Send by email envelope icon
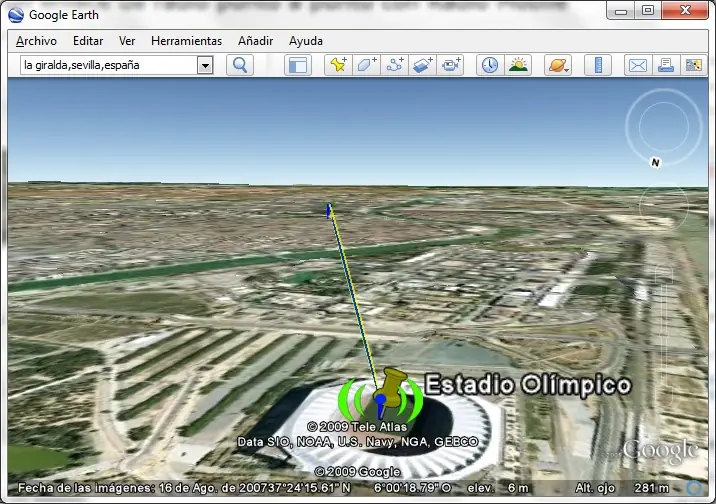The image size is (716, 504). click(637, 65)
